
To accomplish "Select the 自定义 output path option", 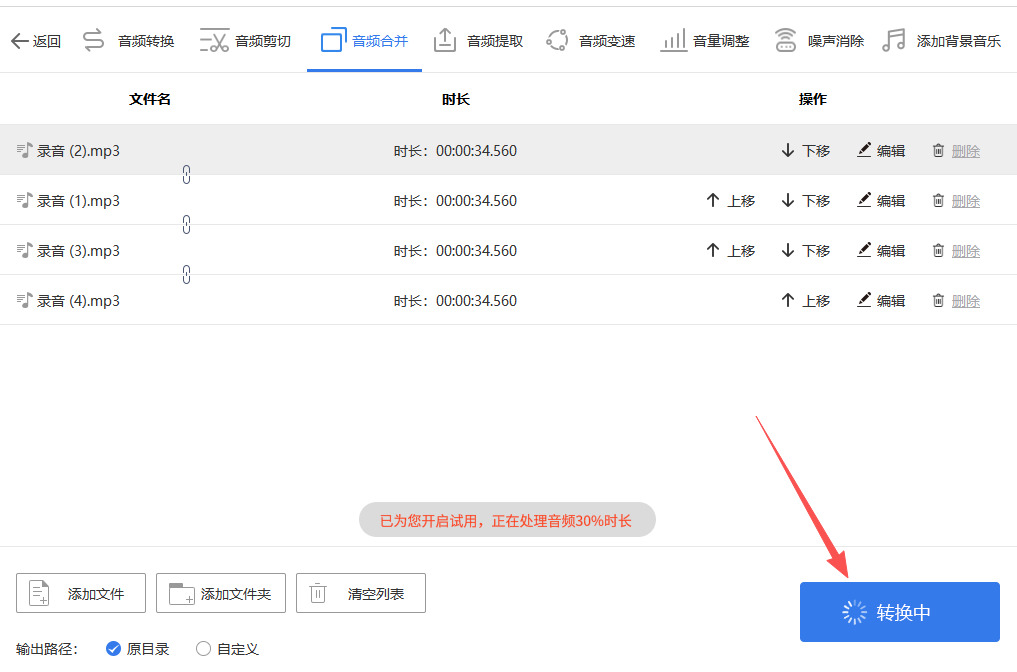I will click(x=227, y=649).
